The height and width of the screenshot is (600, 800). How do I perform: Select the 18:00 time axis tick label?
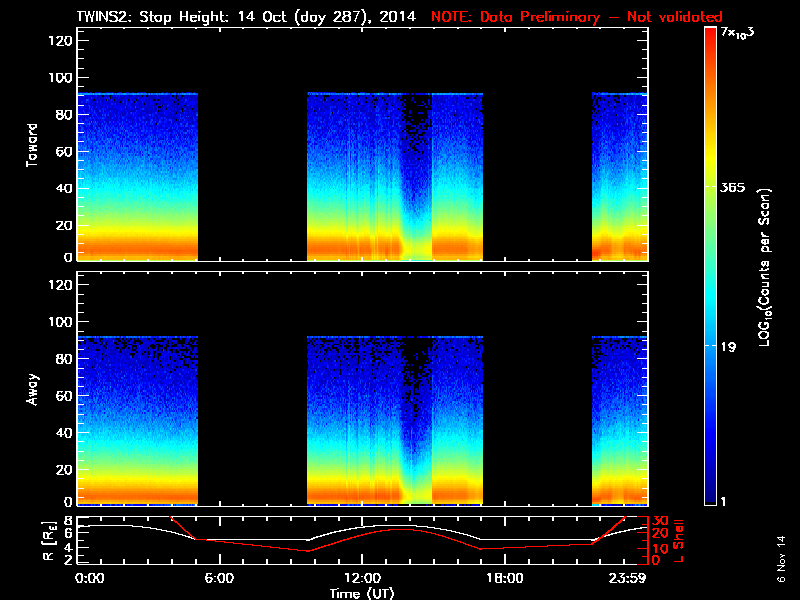click(x=503, y=578)
